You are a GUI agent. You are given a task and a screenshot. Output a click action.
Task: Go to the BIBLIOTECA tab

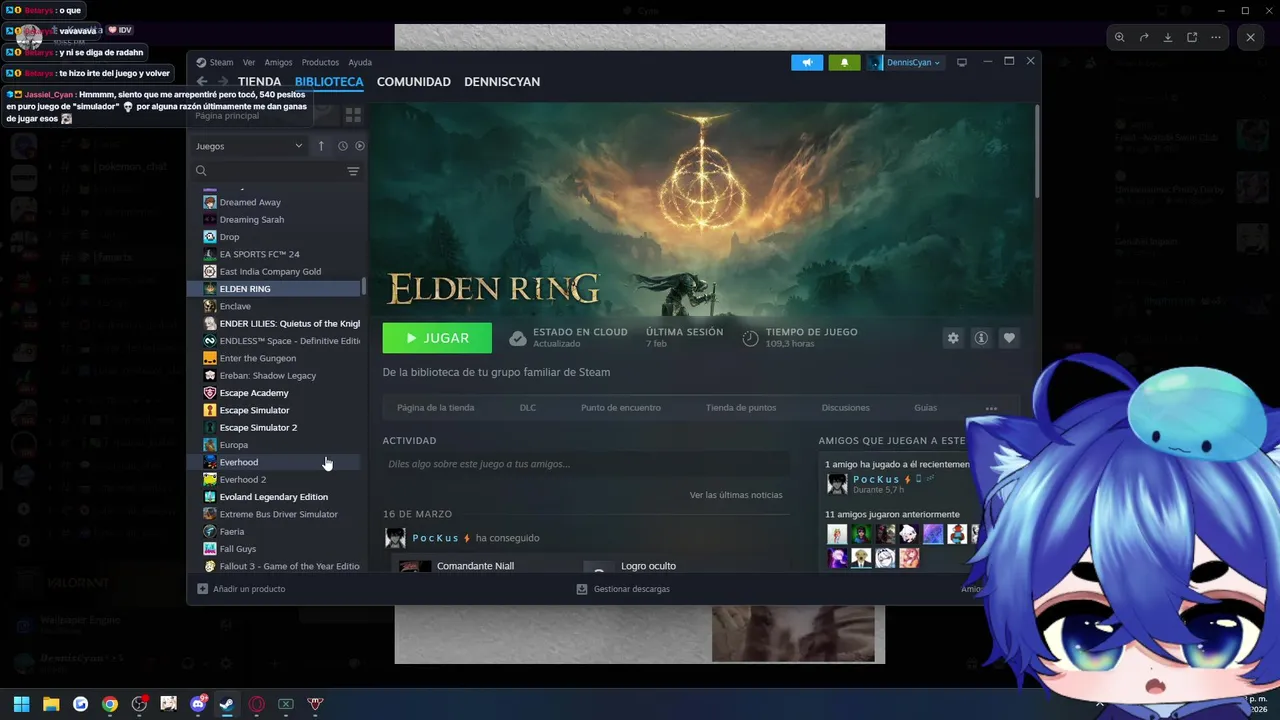[329, 82]
